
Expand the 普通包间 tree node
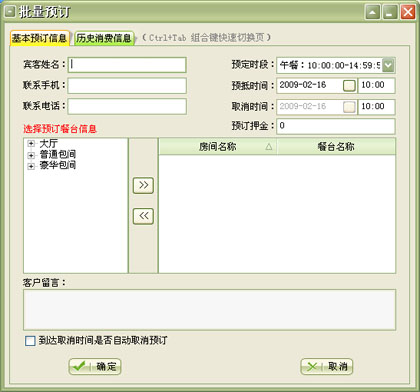pos(31,155)
